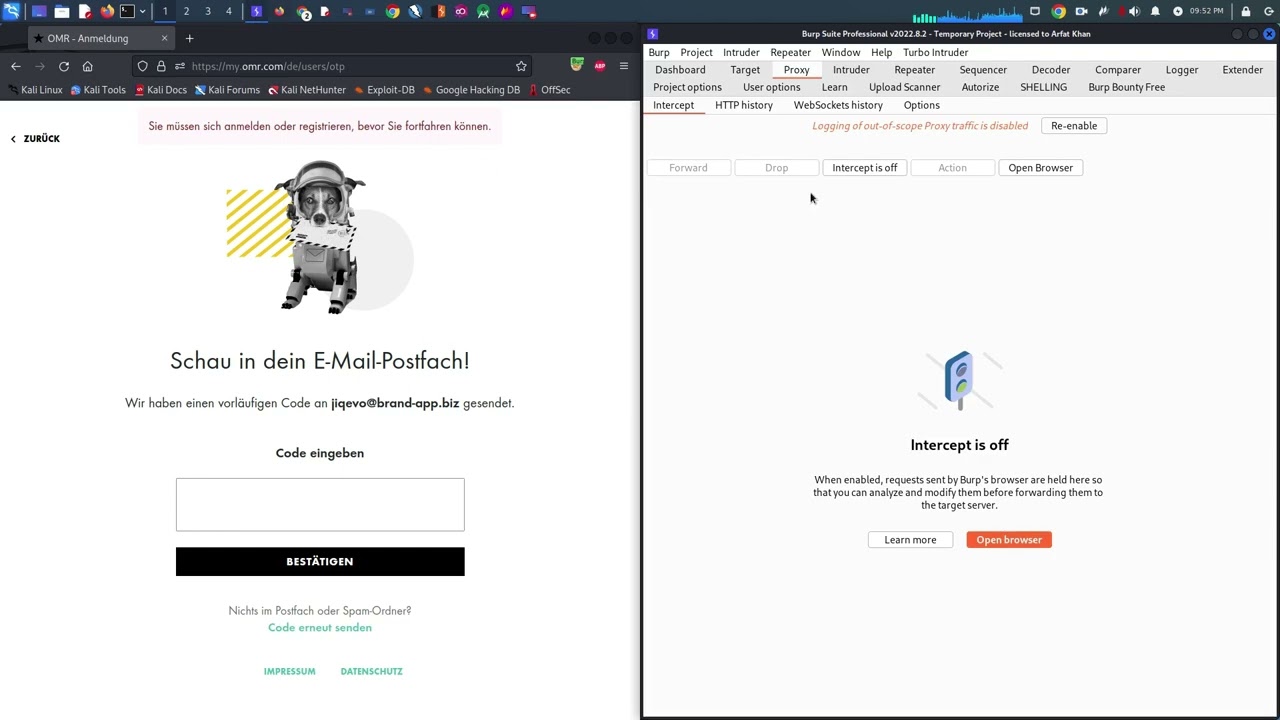
Task: Open the Autorize tab
Action: [x=980, y=87]
